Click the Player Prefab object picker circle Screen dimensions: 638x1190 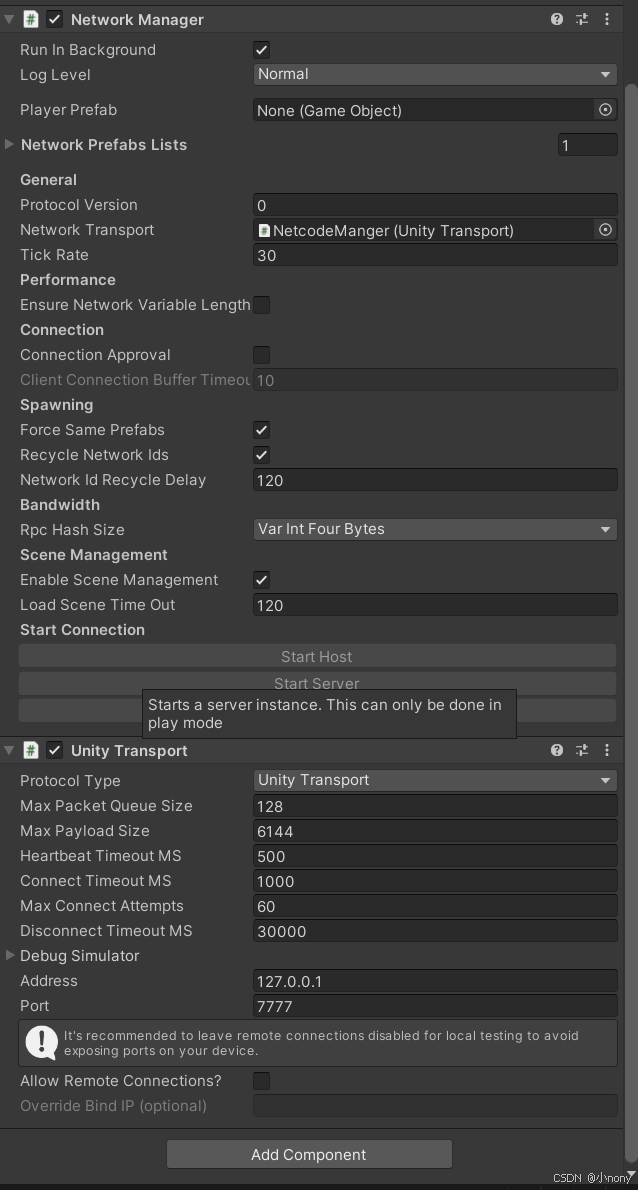(x=605, y=110)
